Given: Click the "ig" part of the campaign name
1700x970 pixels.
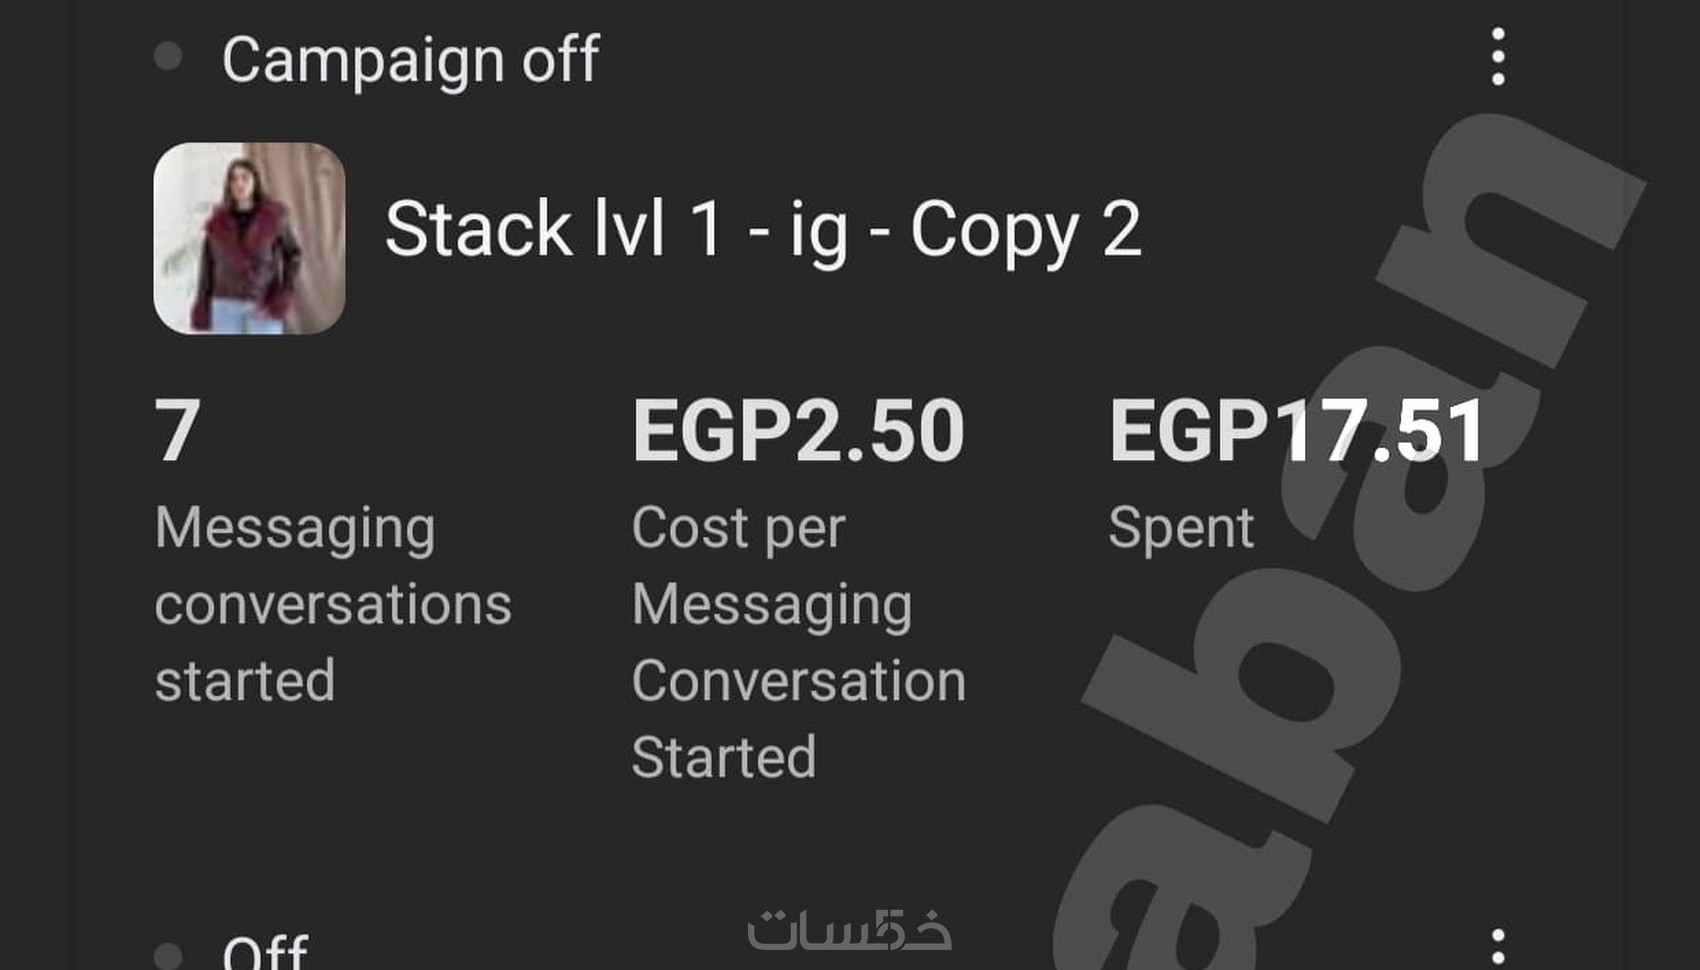Looking at the screenshot, I should [818, 231].
